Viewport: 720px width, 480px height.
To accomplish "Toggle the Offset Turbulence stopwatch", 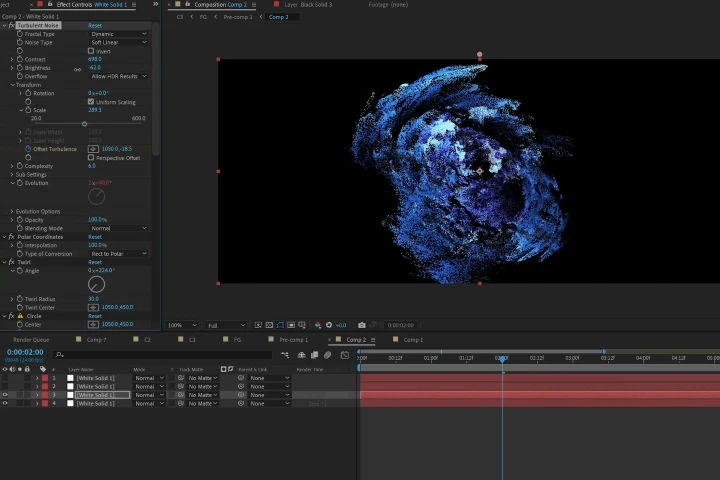I will point(28,149).
